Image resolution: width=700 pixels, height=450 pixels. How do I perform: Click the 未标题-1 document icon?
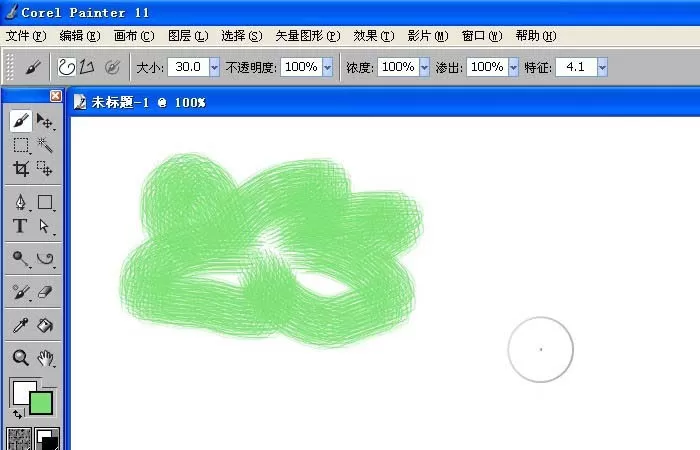tap(80, 102)
